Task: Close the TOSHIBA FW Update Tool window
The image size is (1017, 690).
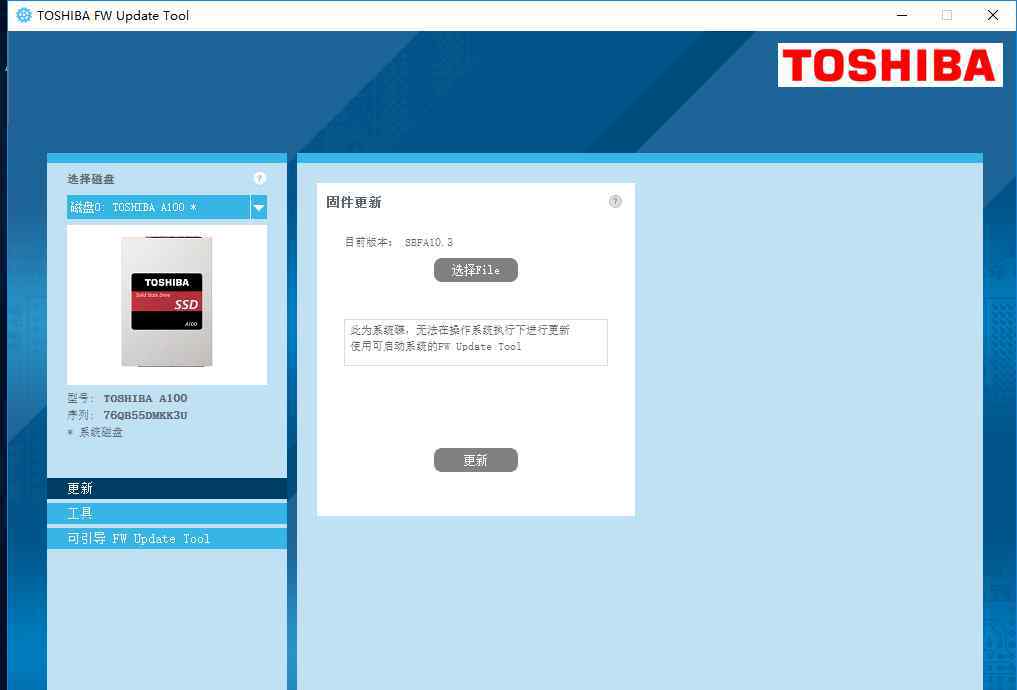Action: pyautogui.click(x=992, y=15)
